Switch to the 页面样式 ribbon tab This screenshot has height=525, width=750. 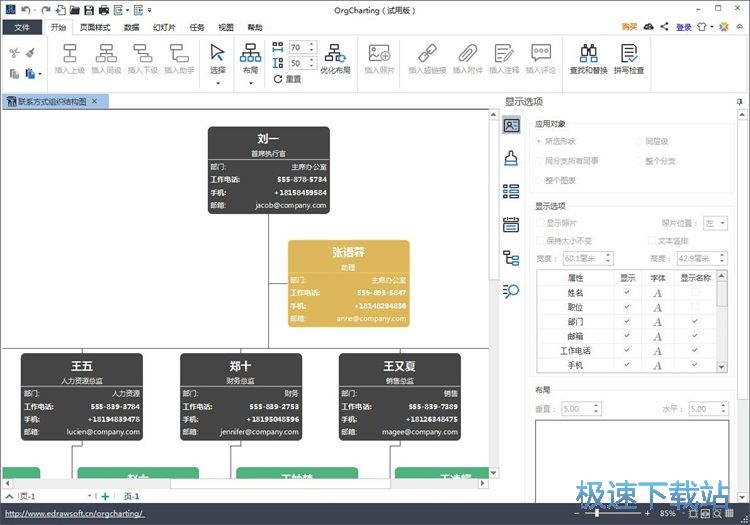(x=95, y=27)
